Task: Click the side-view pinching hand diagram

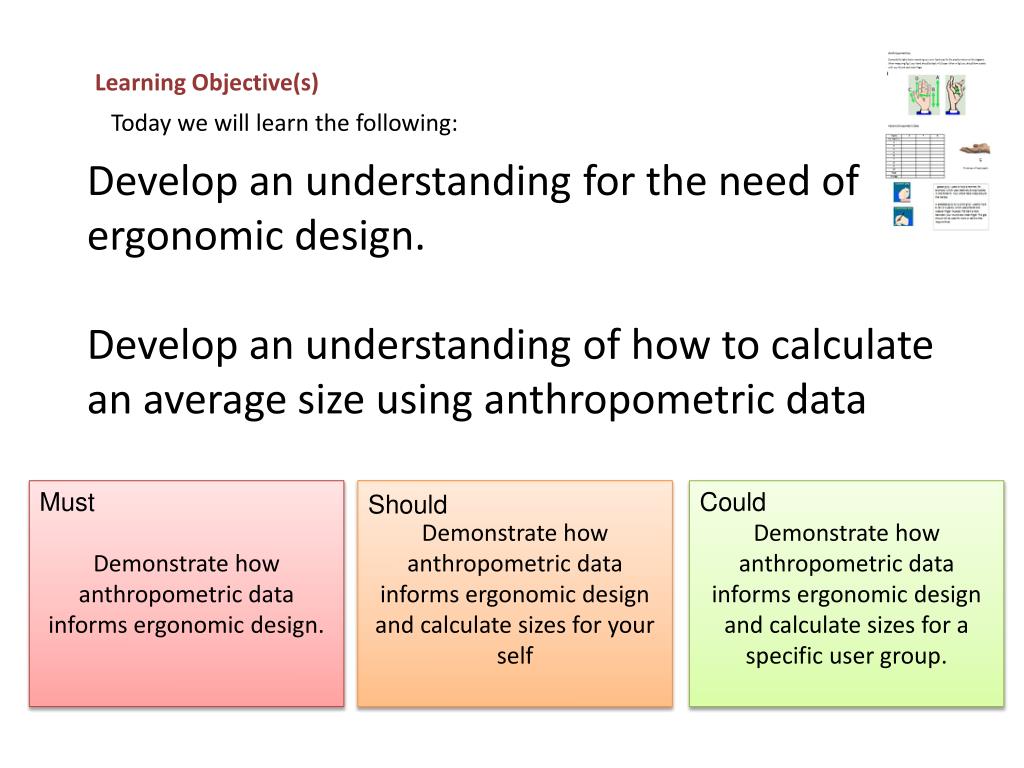Action: 955,95
